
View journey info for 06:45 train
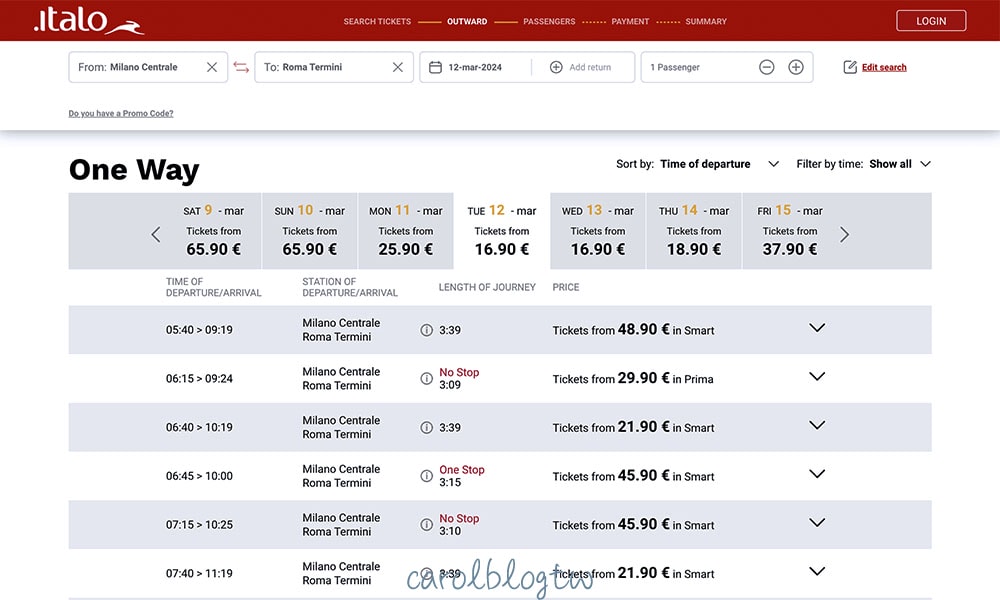(427, 476)
